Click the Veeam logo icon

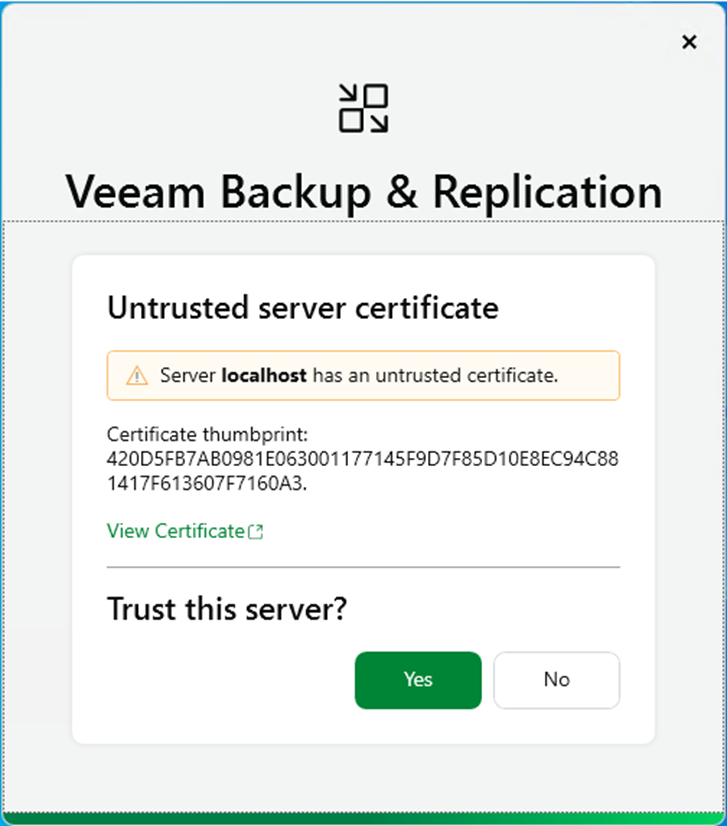pos(363,109)
